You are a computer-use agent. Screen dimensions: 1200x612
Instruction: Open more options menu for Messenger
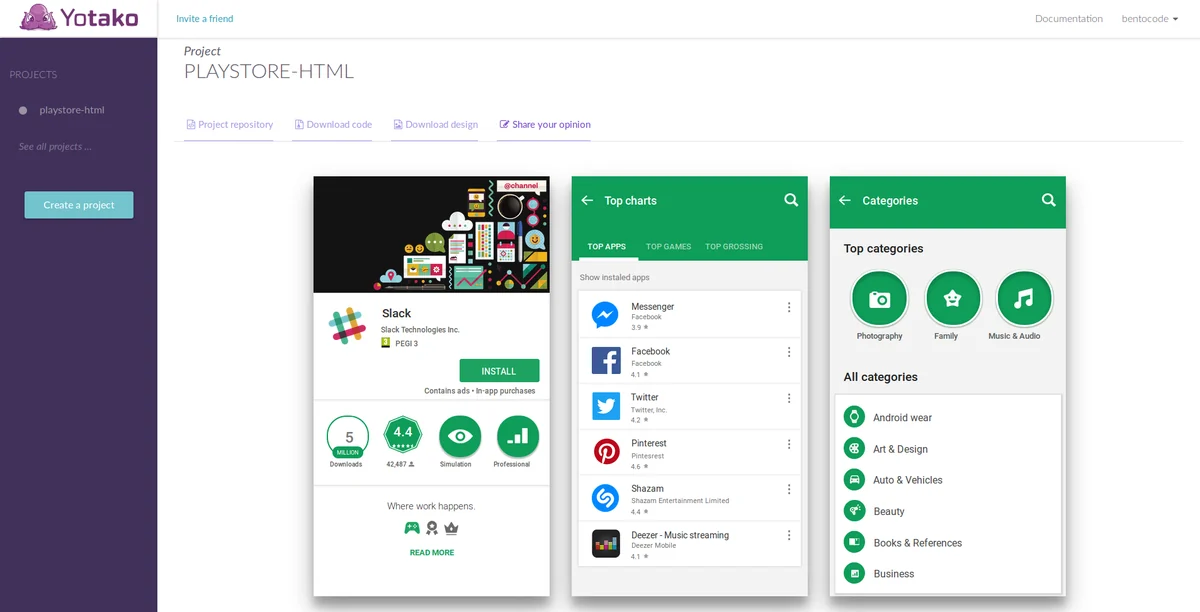[x=789, y=307]
